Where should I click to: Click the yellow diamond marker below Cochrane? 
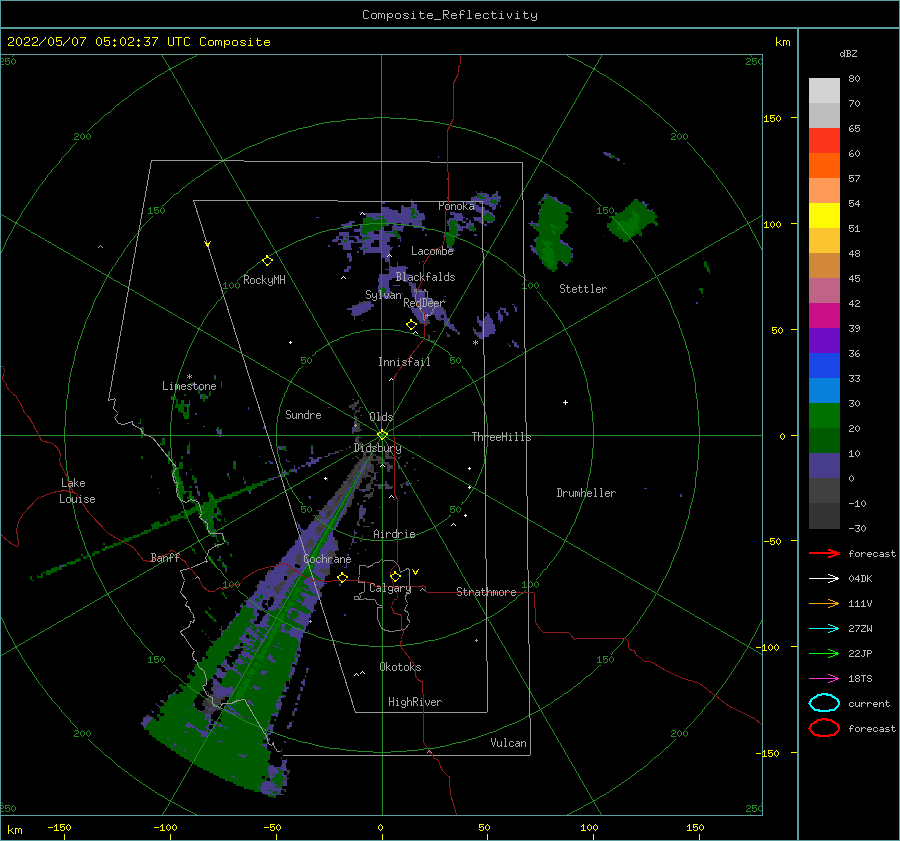(342, 577)
